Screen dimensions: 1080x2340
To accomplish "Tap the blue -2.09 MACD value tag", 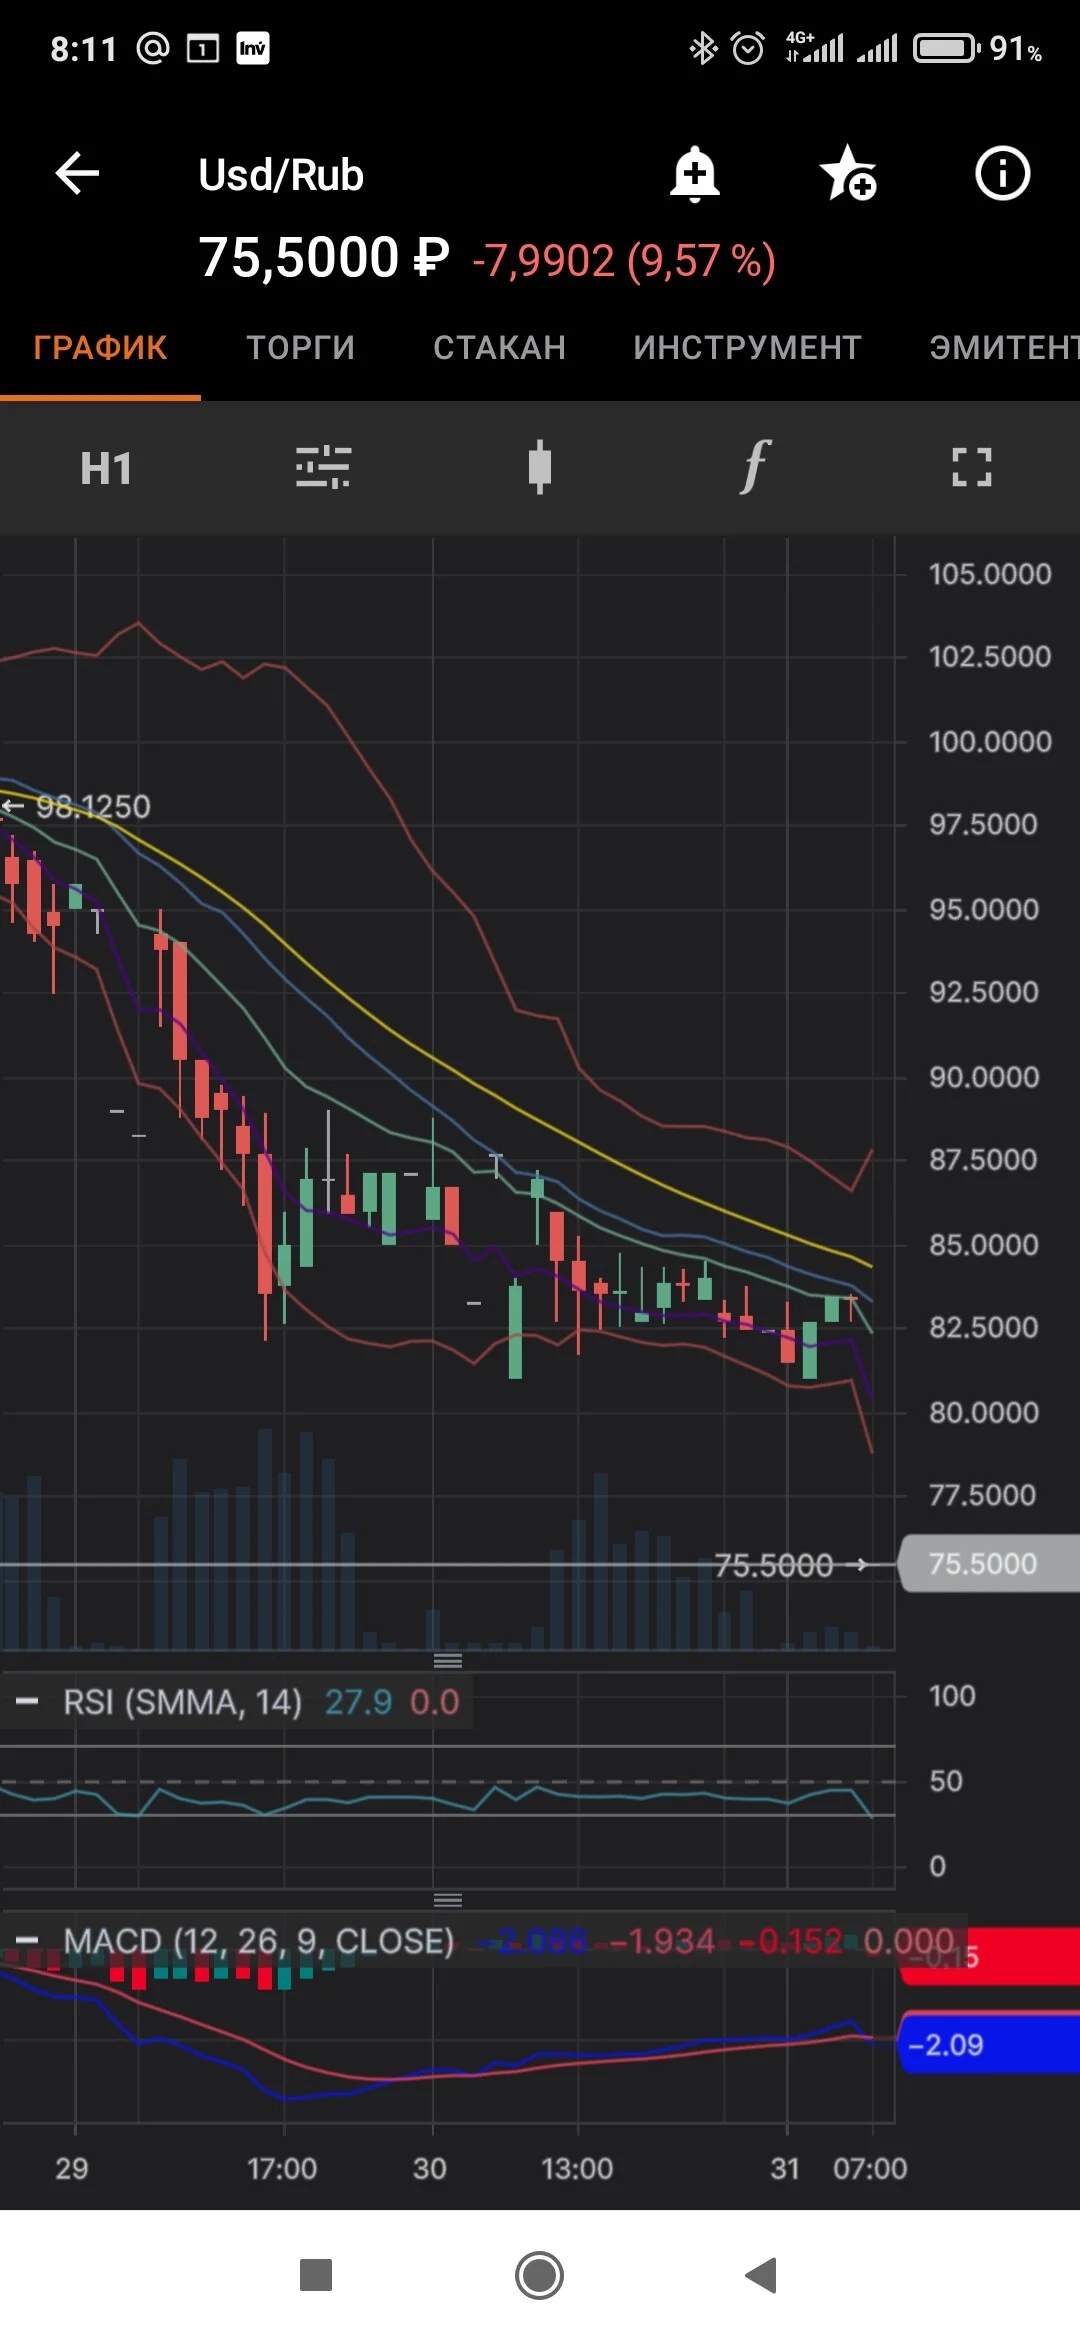I will point(990,2045).
